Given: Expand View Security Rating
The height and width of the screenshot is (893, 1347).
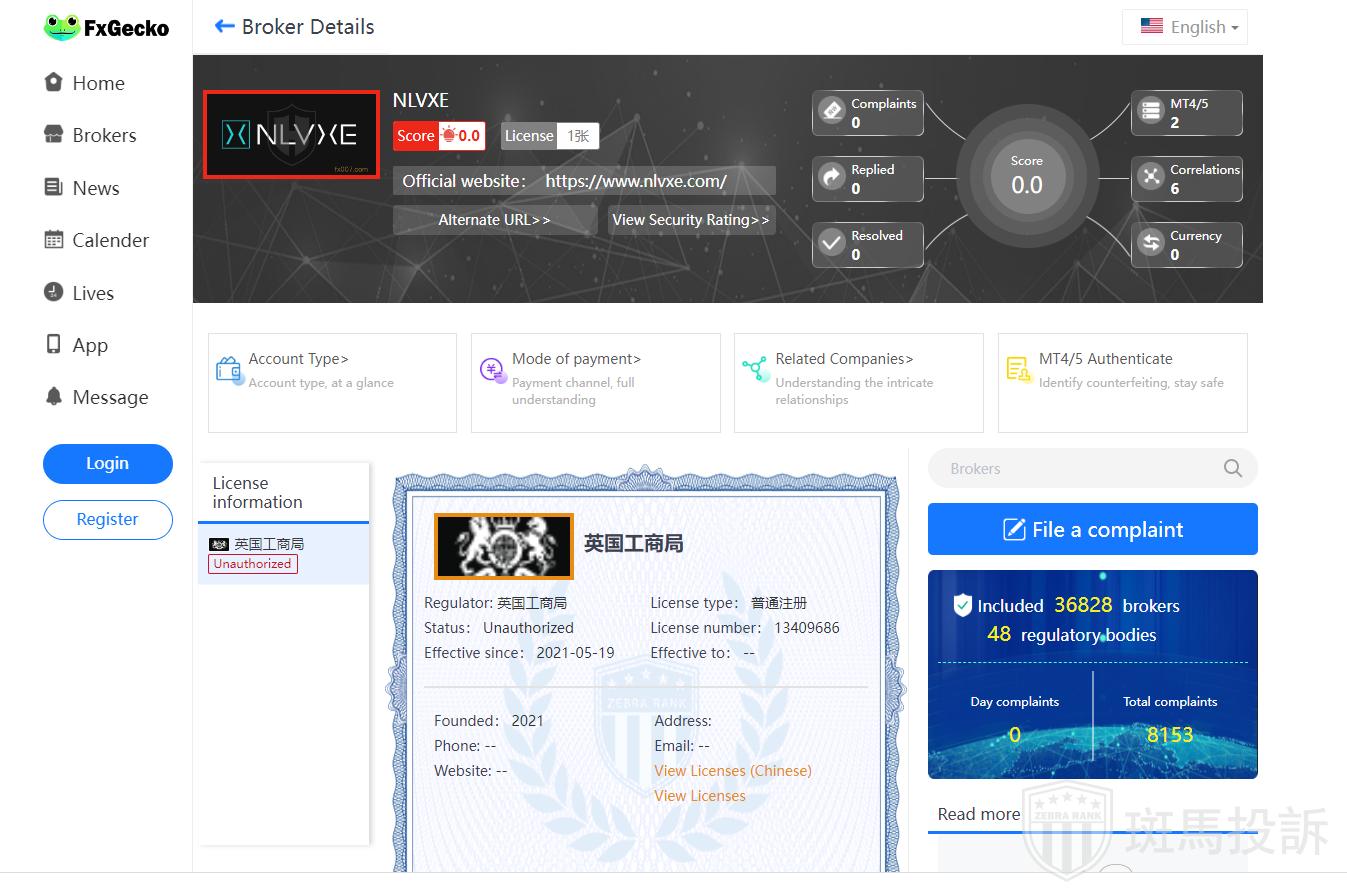Looking at the screenshot, I should (x=691, y=220).
